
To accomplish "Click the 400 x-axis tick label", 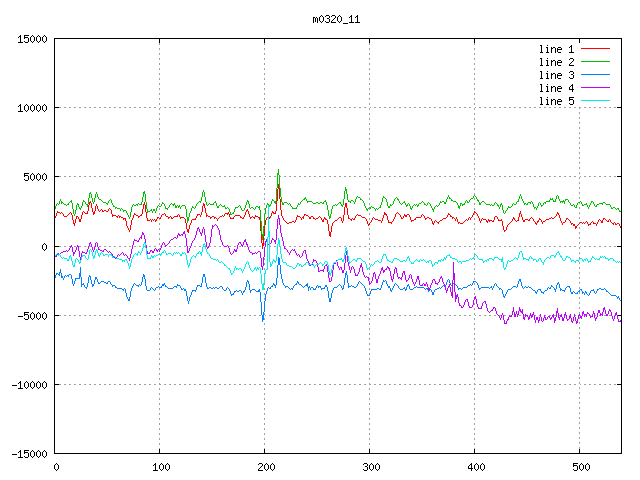I will click(x=474, y=467).
